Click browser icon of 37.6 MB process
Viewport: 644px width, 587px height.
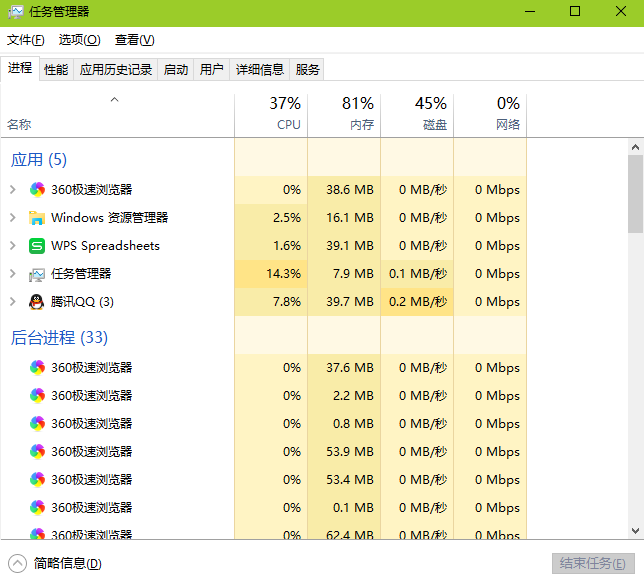(37, 367)
